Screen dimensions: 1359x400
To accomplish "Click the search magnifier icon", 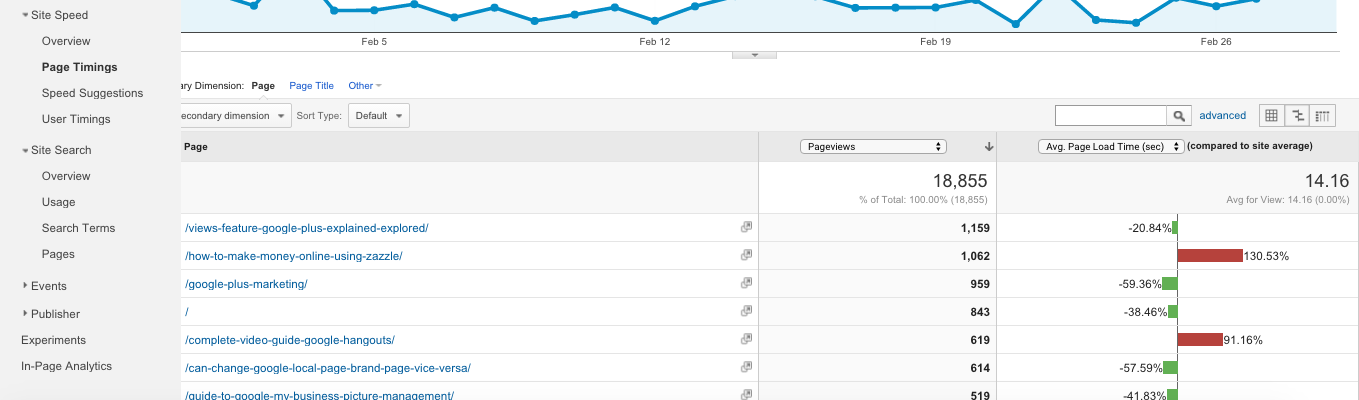I will click(1180, 116).
